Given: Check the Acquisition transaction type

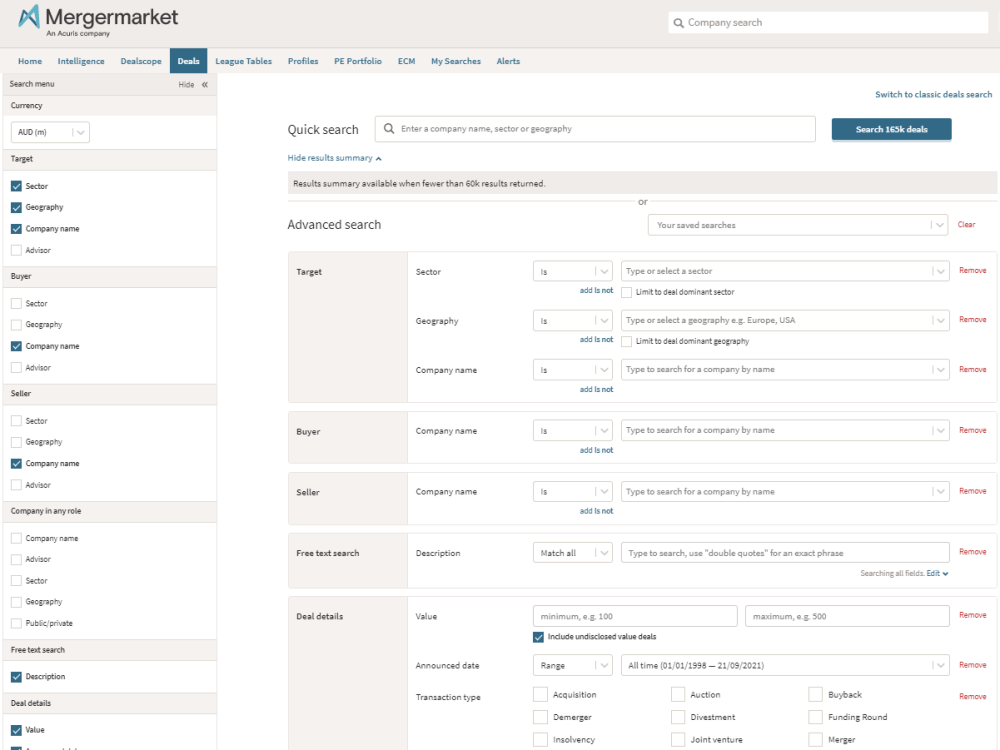Looking at the screenshot, I should coord(540,694).
